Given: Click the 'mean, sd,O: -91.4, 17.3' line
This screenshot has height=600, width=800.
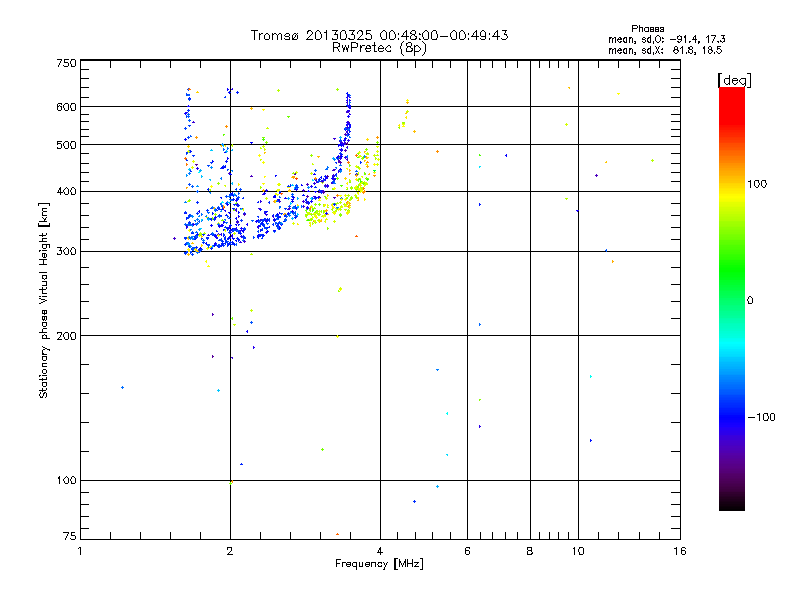Looking at the screenshot, I should click(667, 40).
